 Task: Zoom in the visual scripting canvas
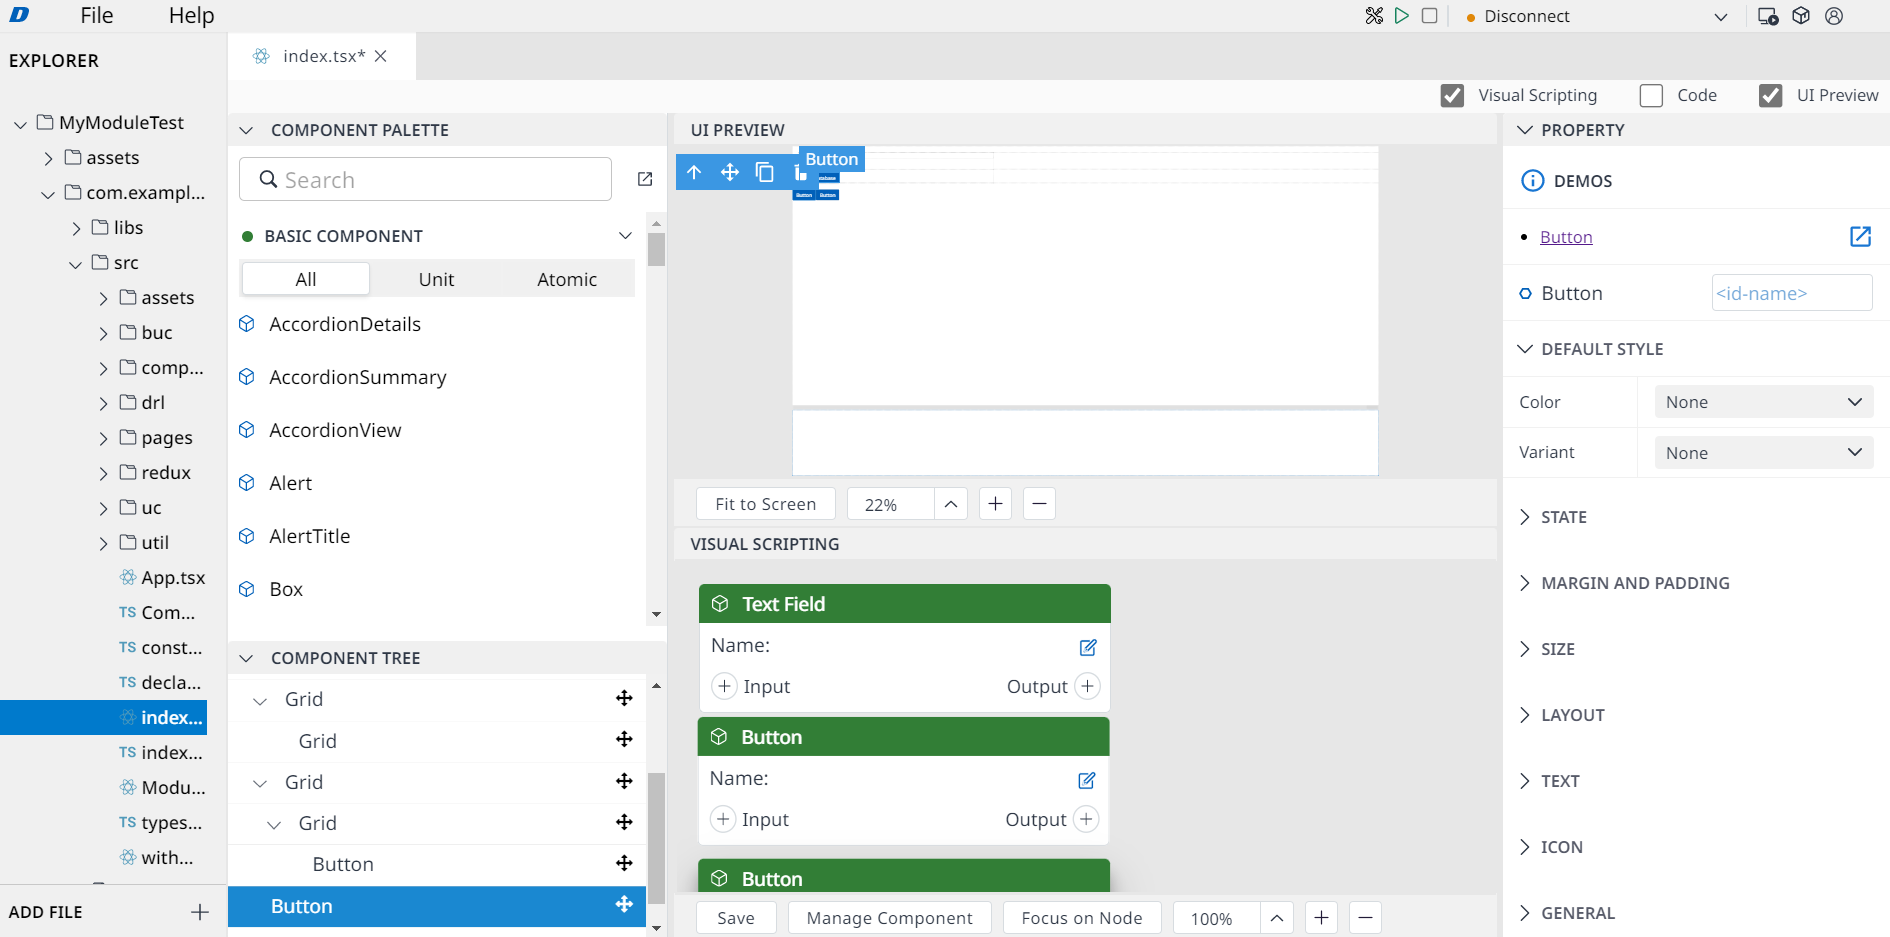coord(1321,918)
